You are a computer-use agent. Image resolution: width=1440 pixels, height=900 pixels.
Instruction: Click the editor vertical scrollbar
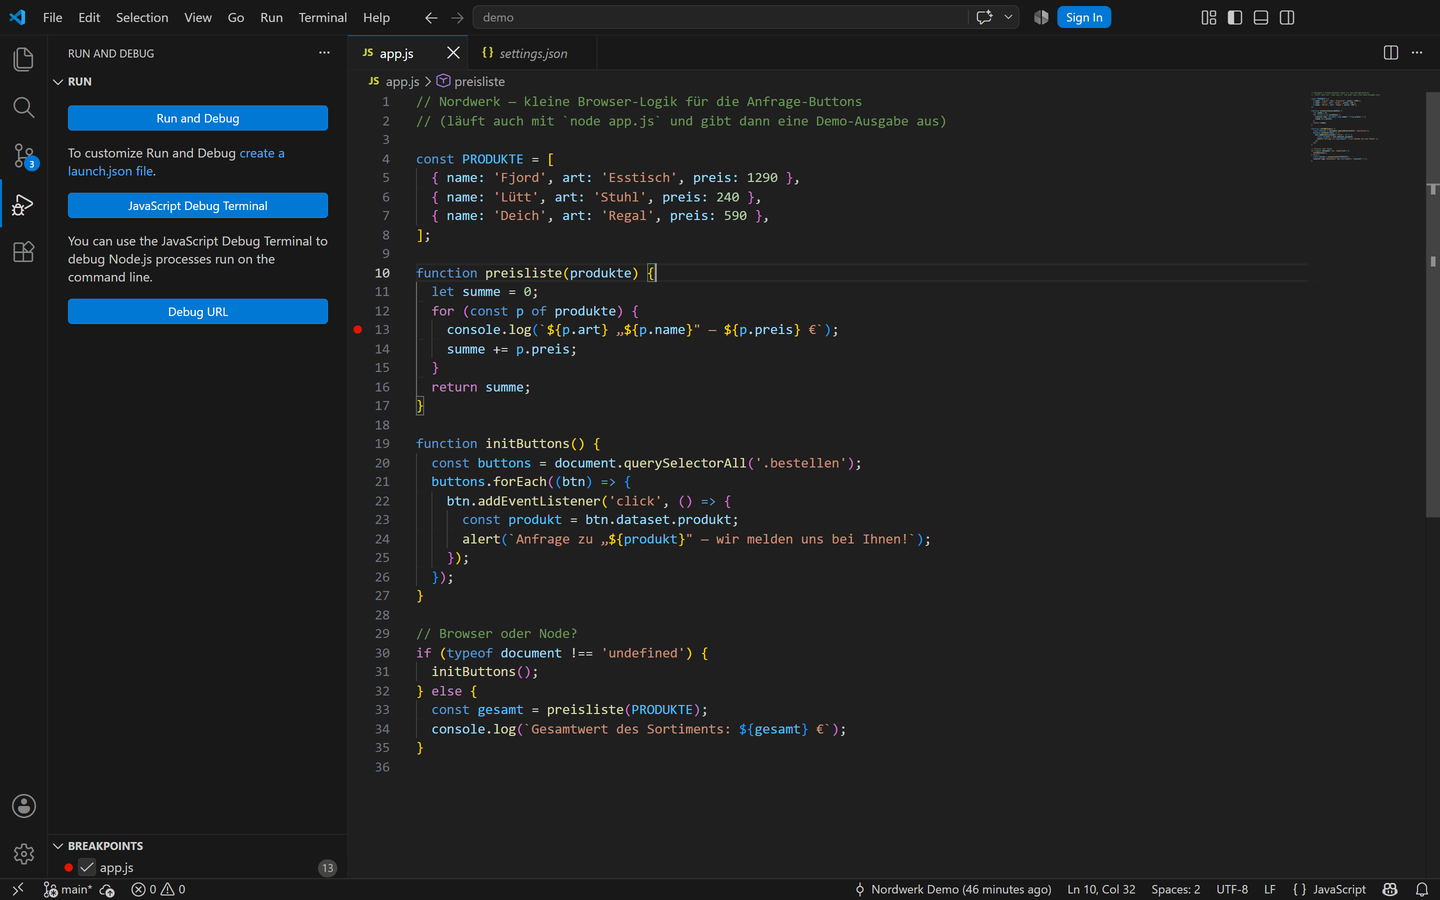pos(1432,305)
